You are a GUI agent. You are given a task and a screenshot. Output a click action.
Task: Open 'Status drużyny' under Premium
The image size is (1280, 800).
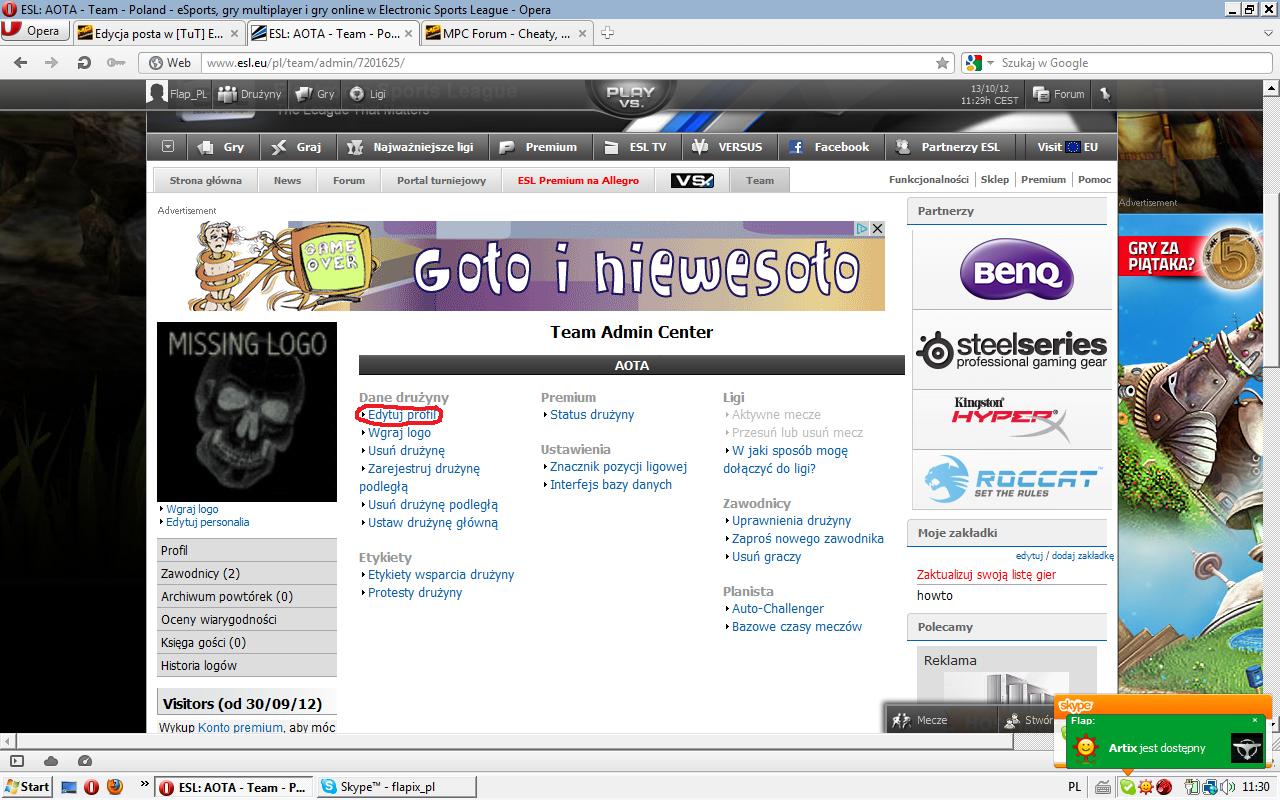tap(592, 415)
